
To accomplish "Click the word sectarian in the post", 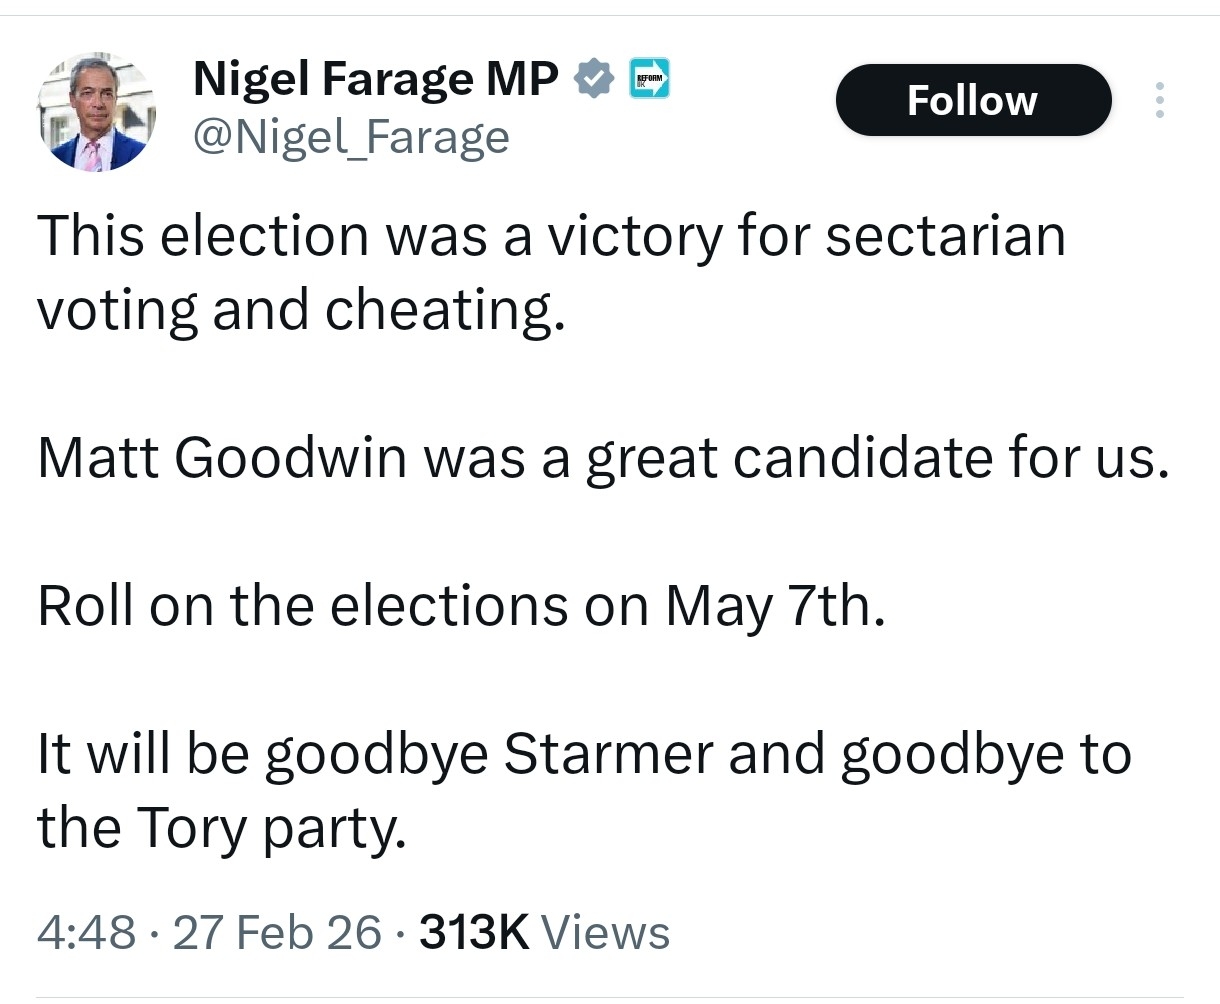I will (945, 236).
